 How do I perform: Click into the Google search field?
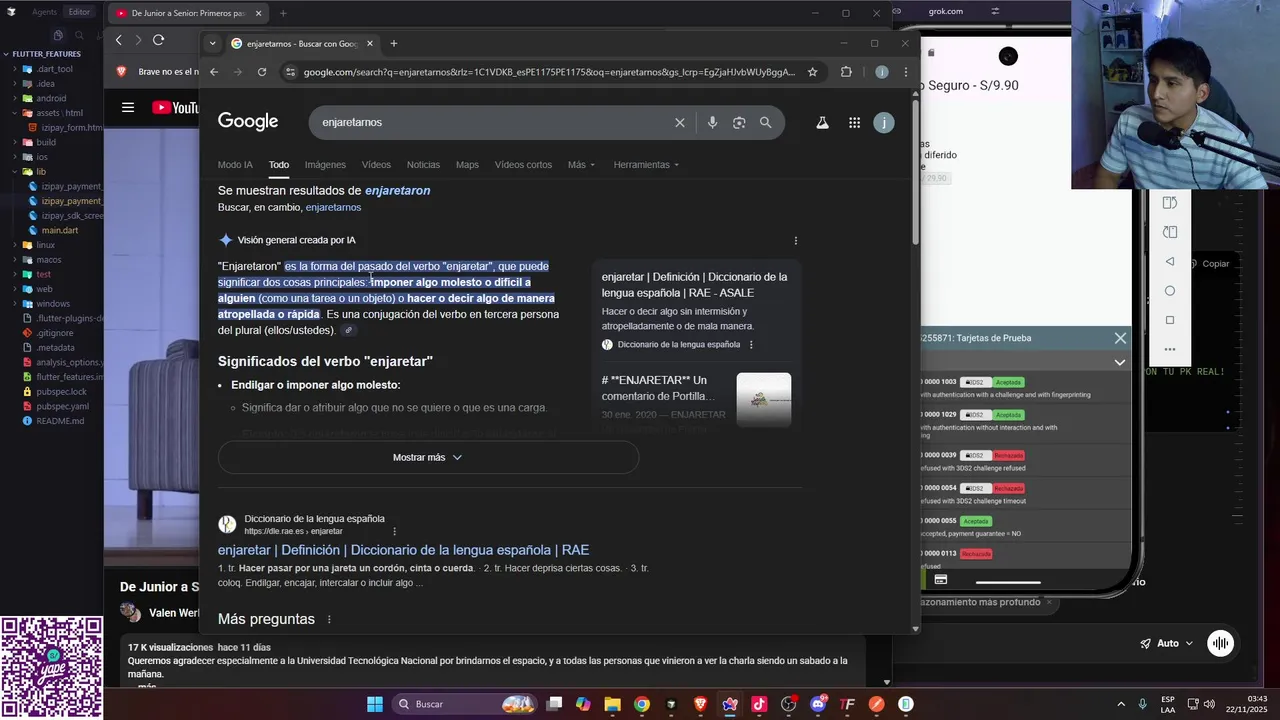click(490, 122)
